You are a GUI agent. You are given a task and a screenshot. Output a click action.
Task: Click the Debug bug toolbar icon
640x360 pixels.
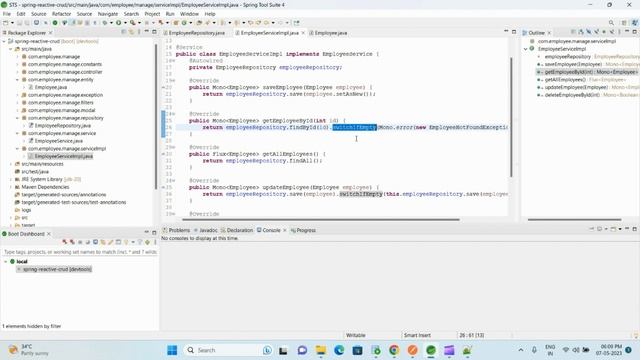[105, 23]
